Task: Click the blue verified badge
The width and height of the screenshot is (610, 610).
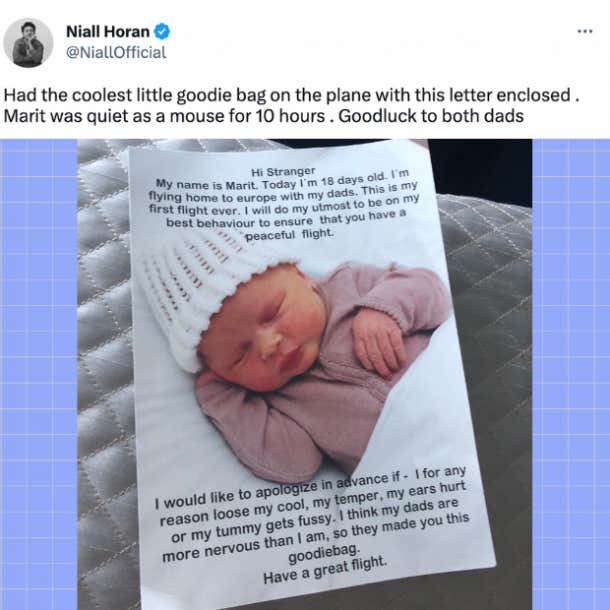Action: 162,32
